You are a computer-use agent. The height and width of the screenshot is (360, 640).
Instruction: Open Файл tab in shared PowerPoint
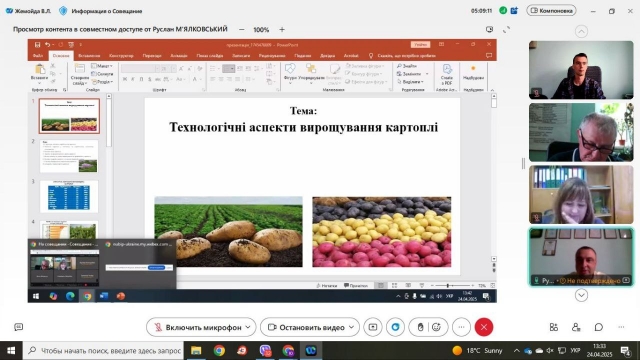click(38, 56)
